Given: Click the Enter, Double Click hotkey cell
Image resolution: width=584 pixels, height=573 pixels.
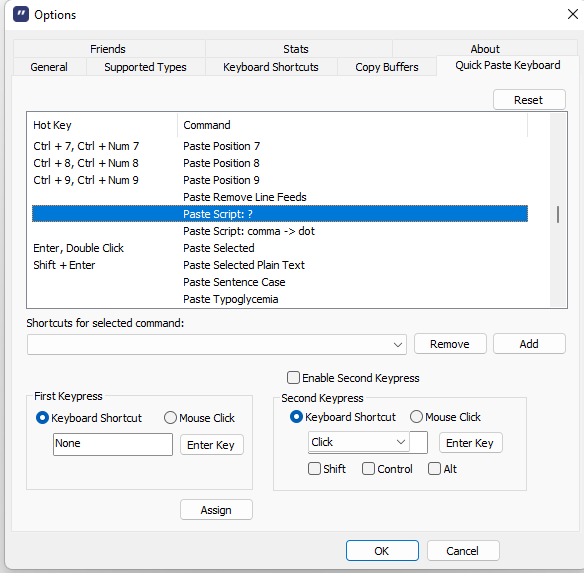Looking at the screenshot, I should click(79, 248).
